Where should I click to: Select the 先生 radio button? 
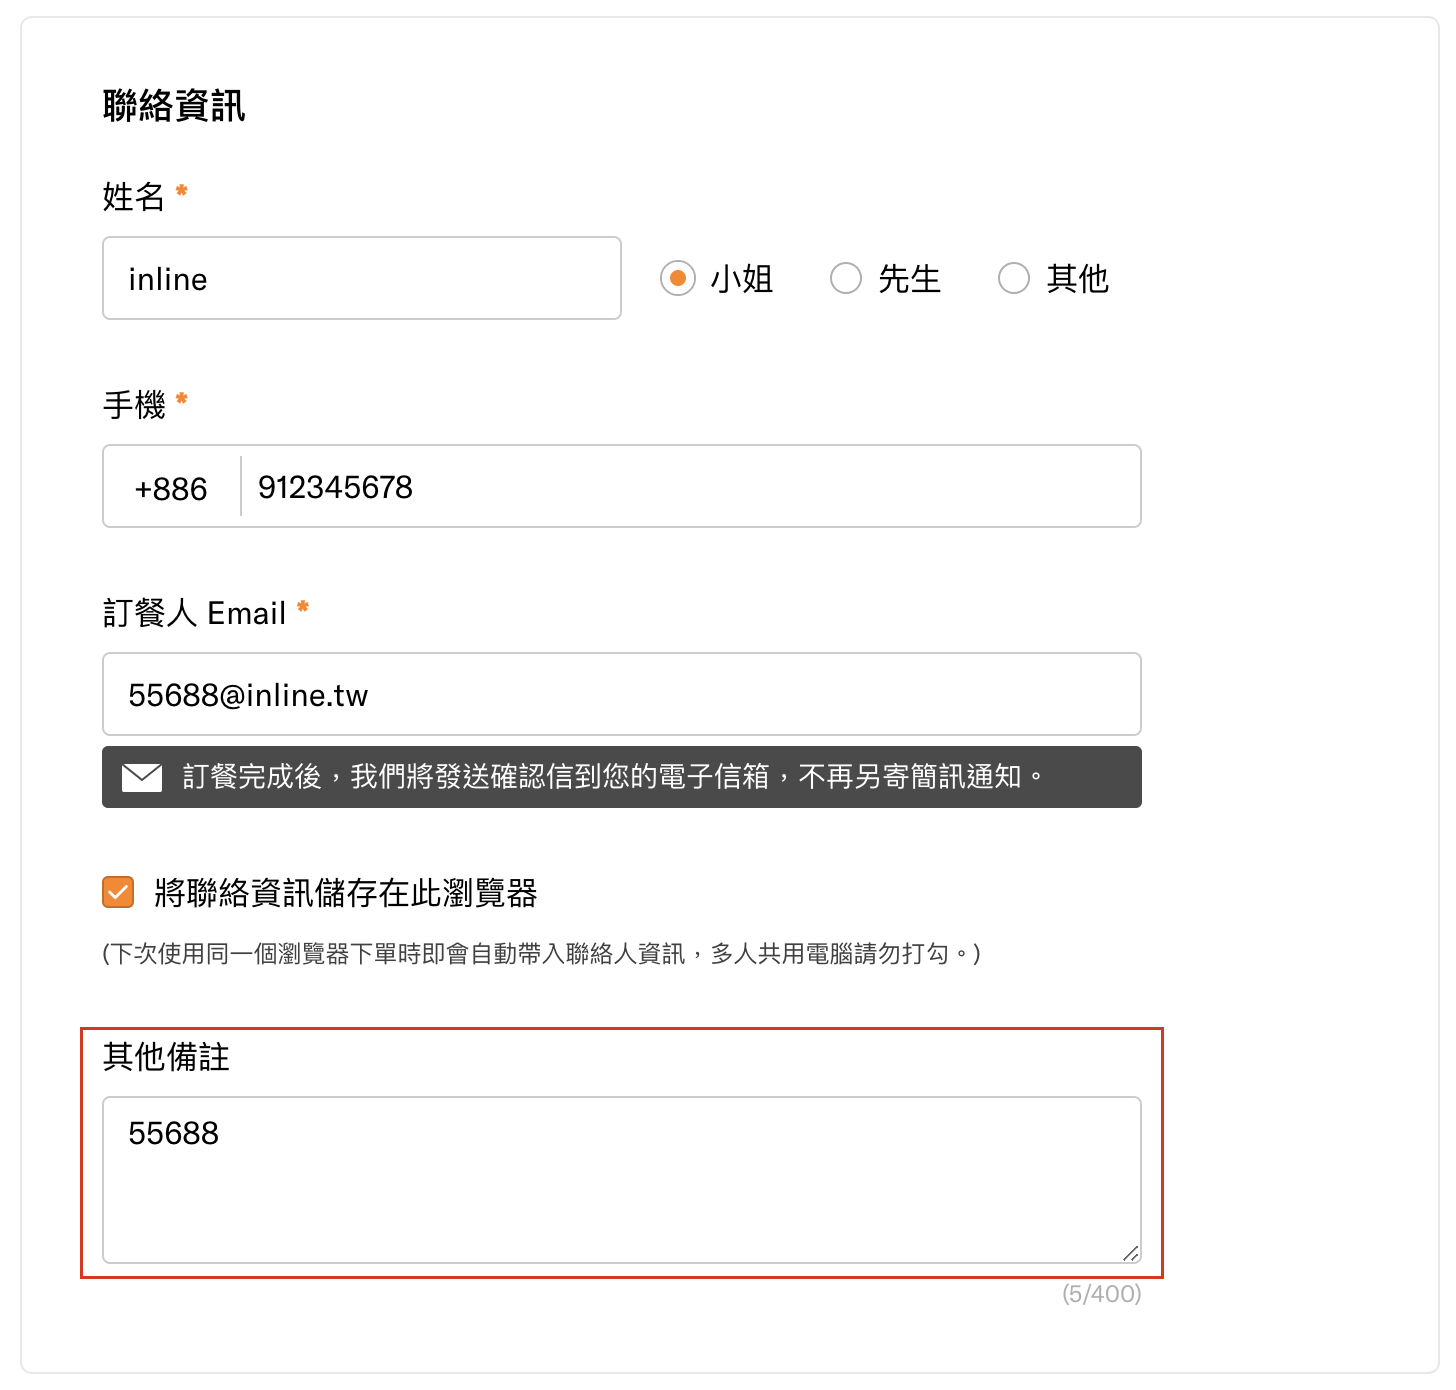point(846,278)
